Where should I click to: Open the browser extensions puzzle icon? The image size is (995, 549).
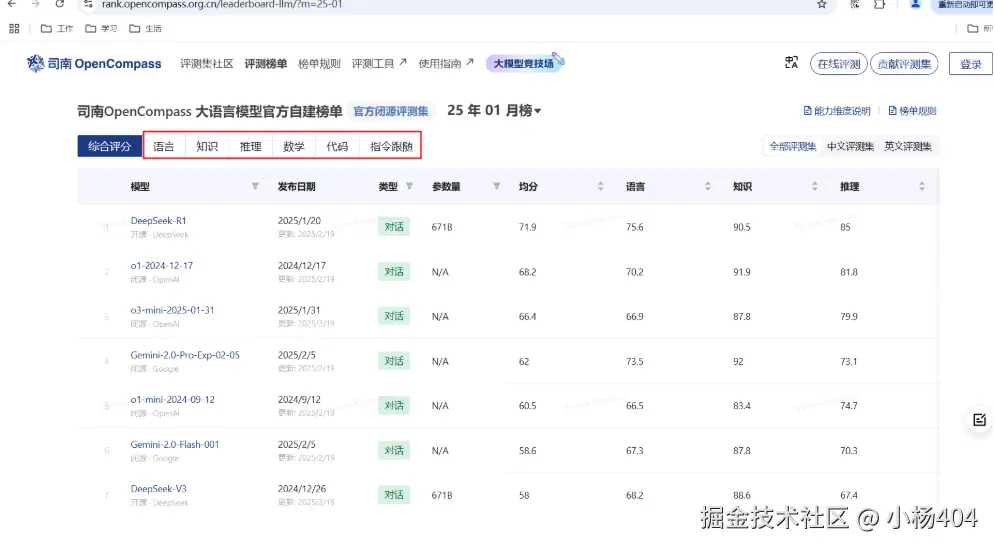(x=880, y=4)
